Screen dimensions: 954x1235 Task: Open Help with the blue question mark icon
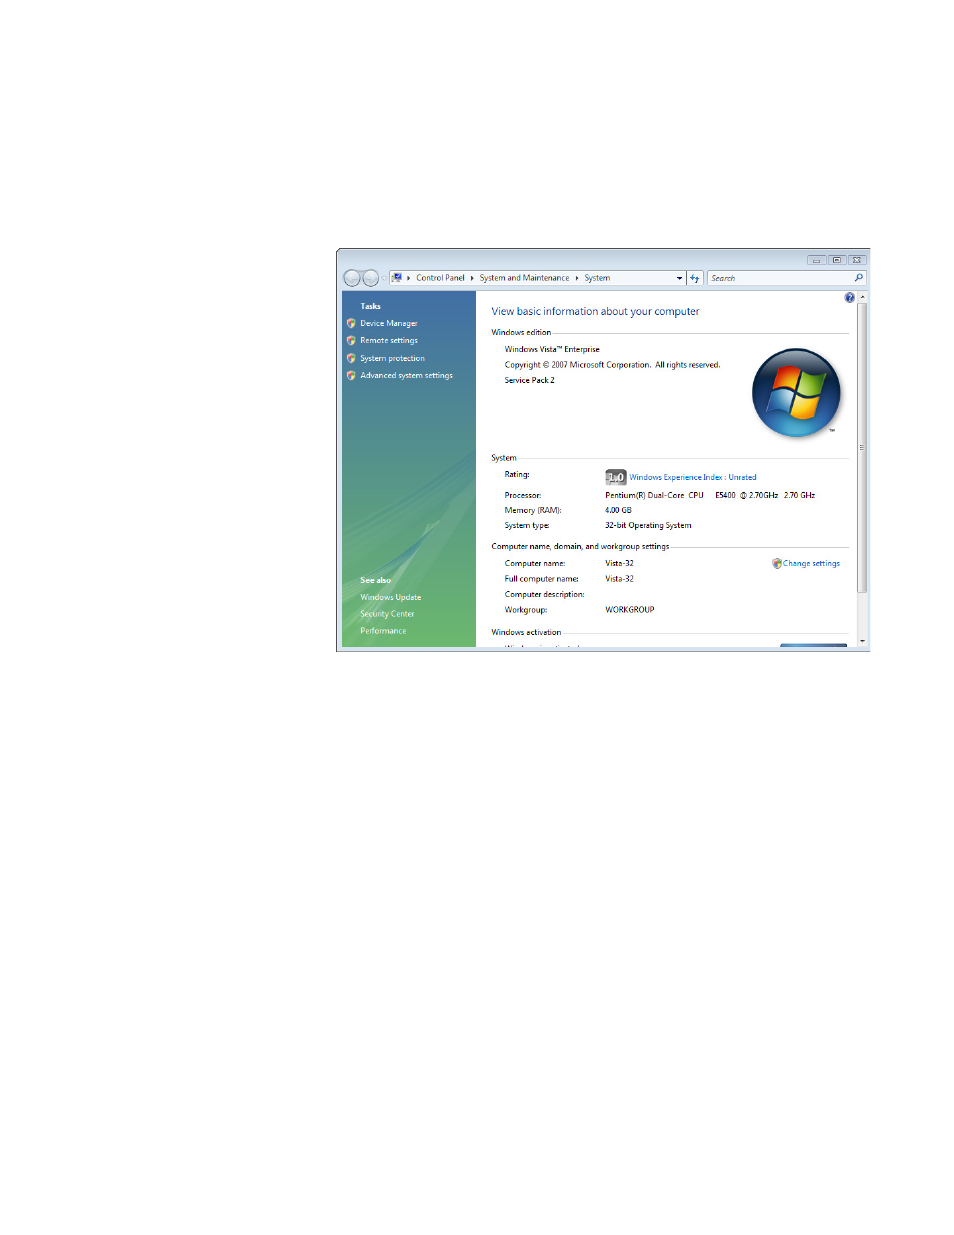point(850,298)
